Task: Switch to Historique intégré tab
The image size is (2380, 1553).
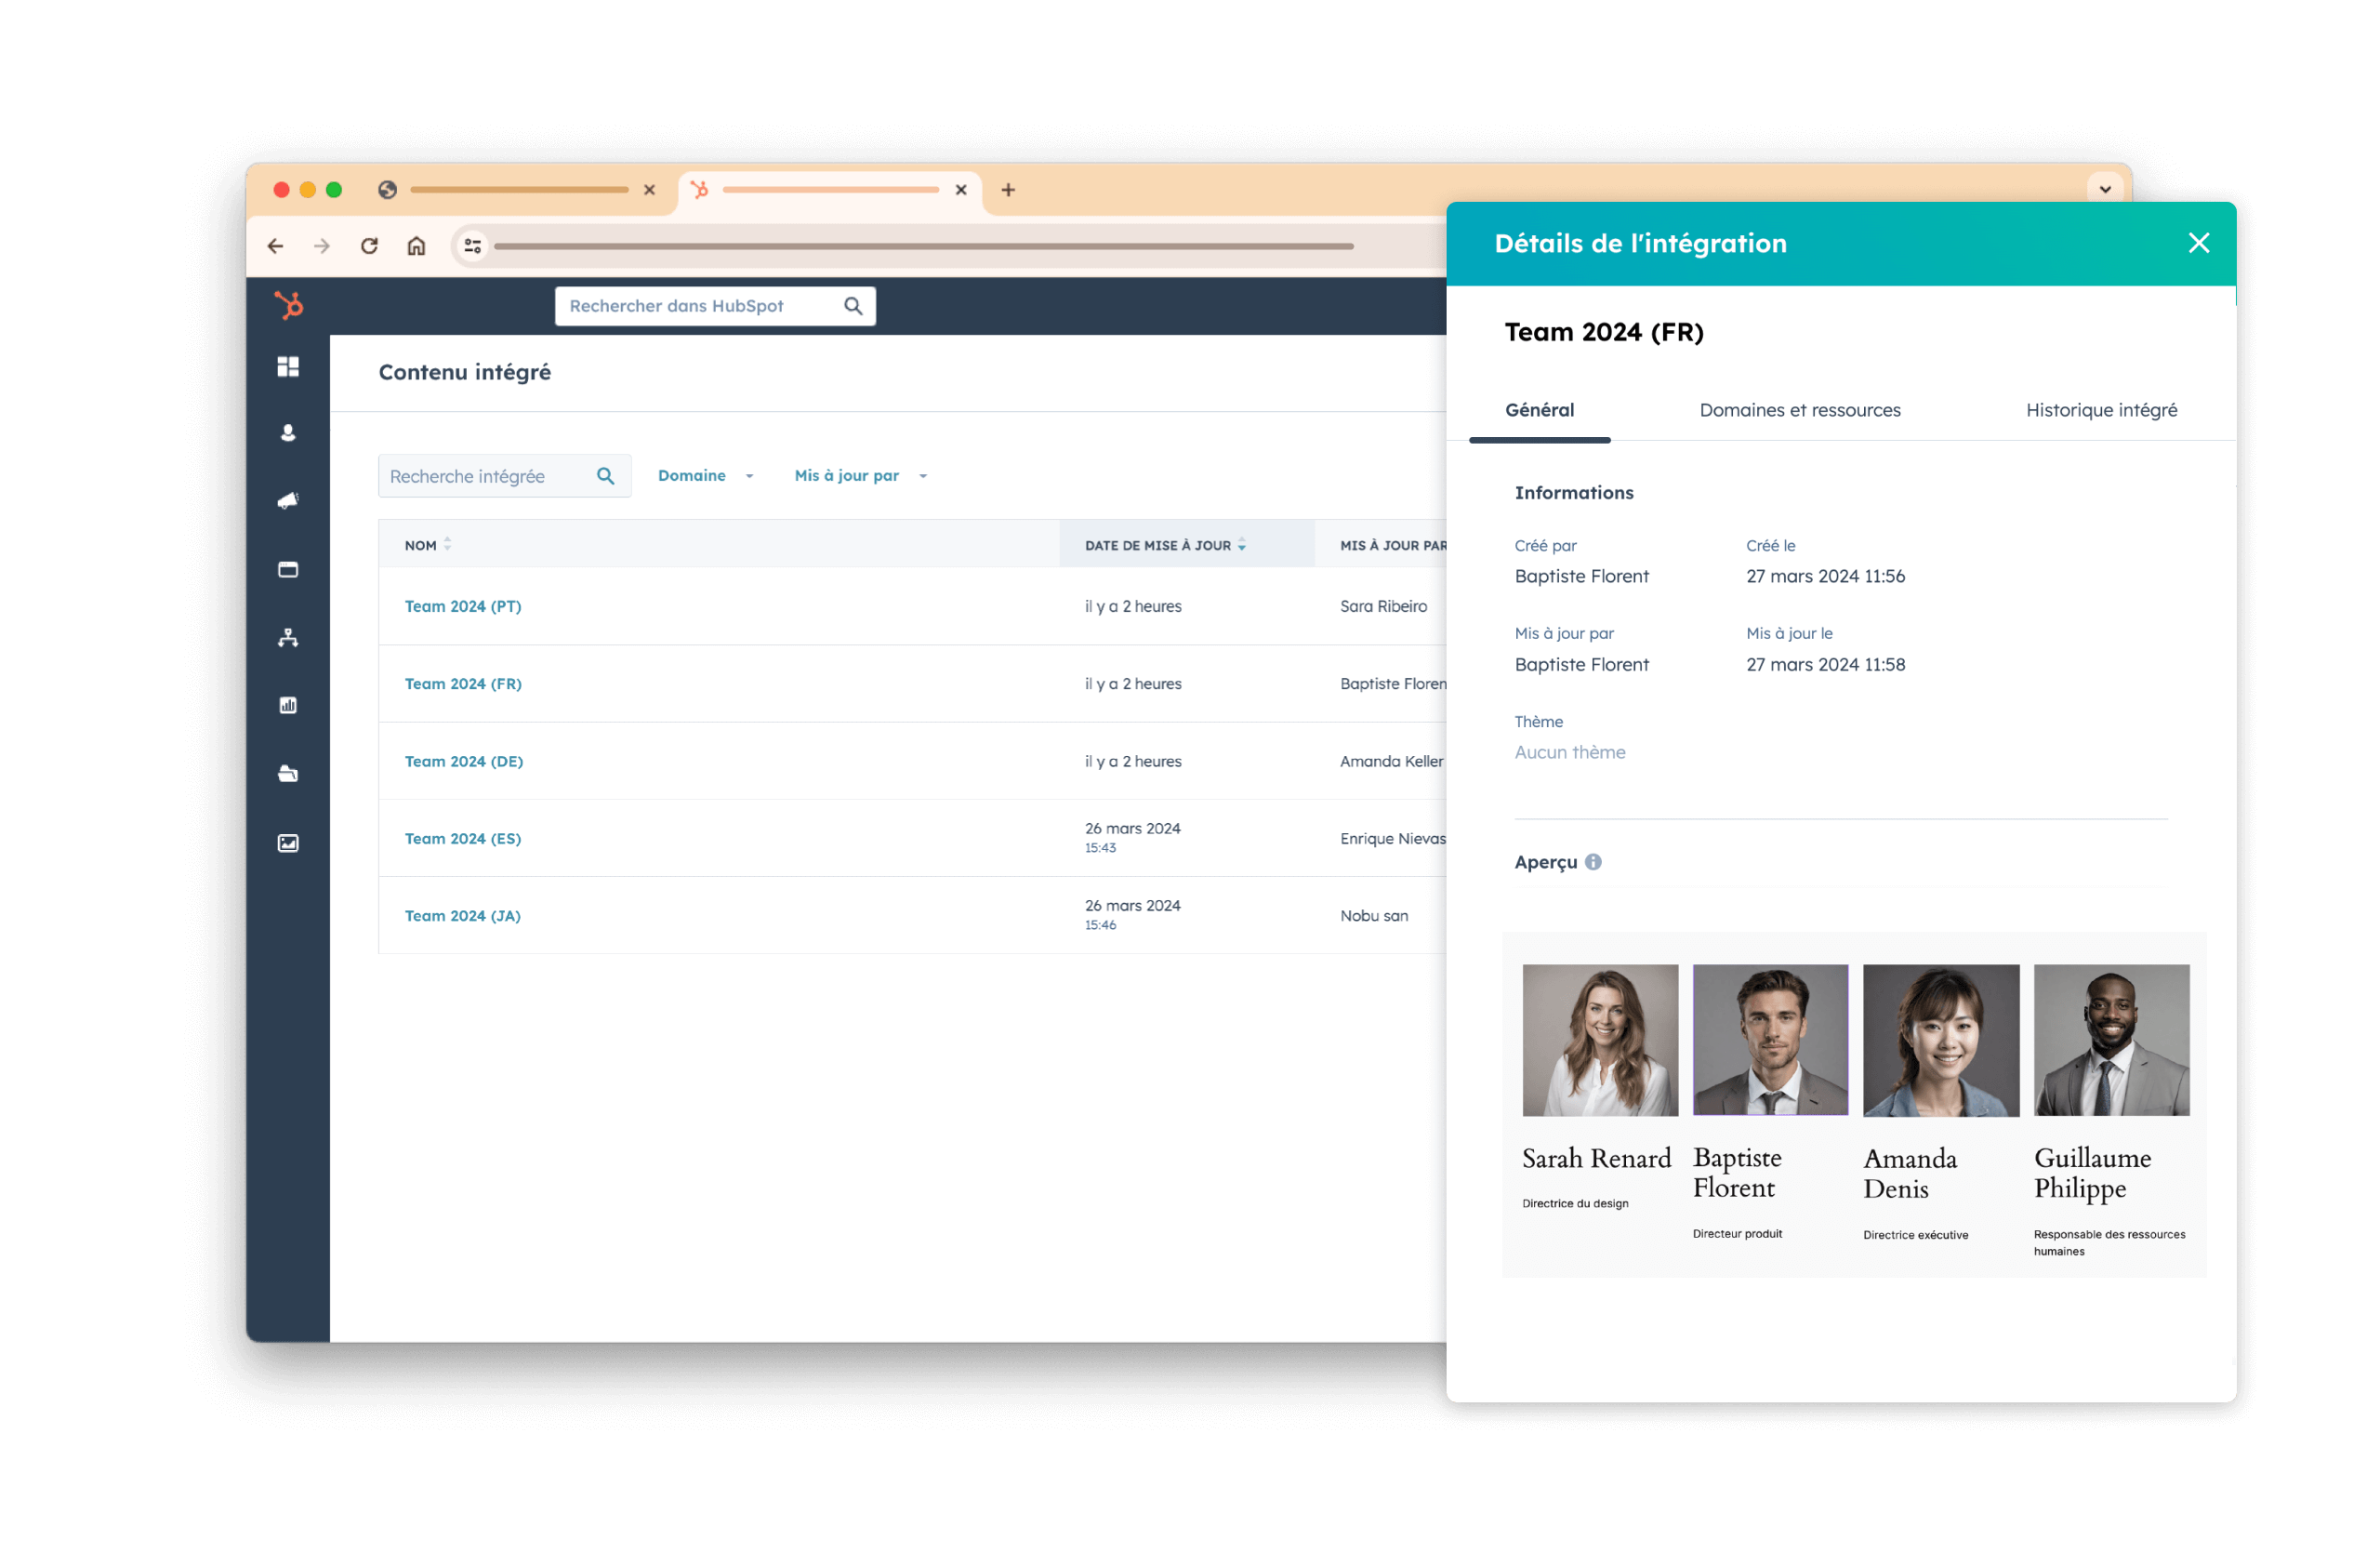Action: (2101, 410)
